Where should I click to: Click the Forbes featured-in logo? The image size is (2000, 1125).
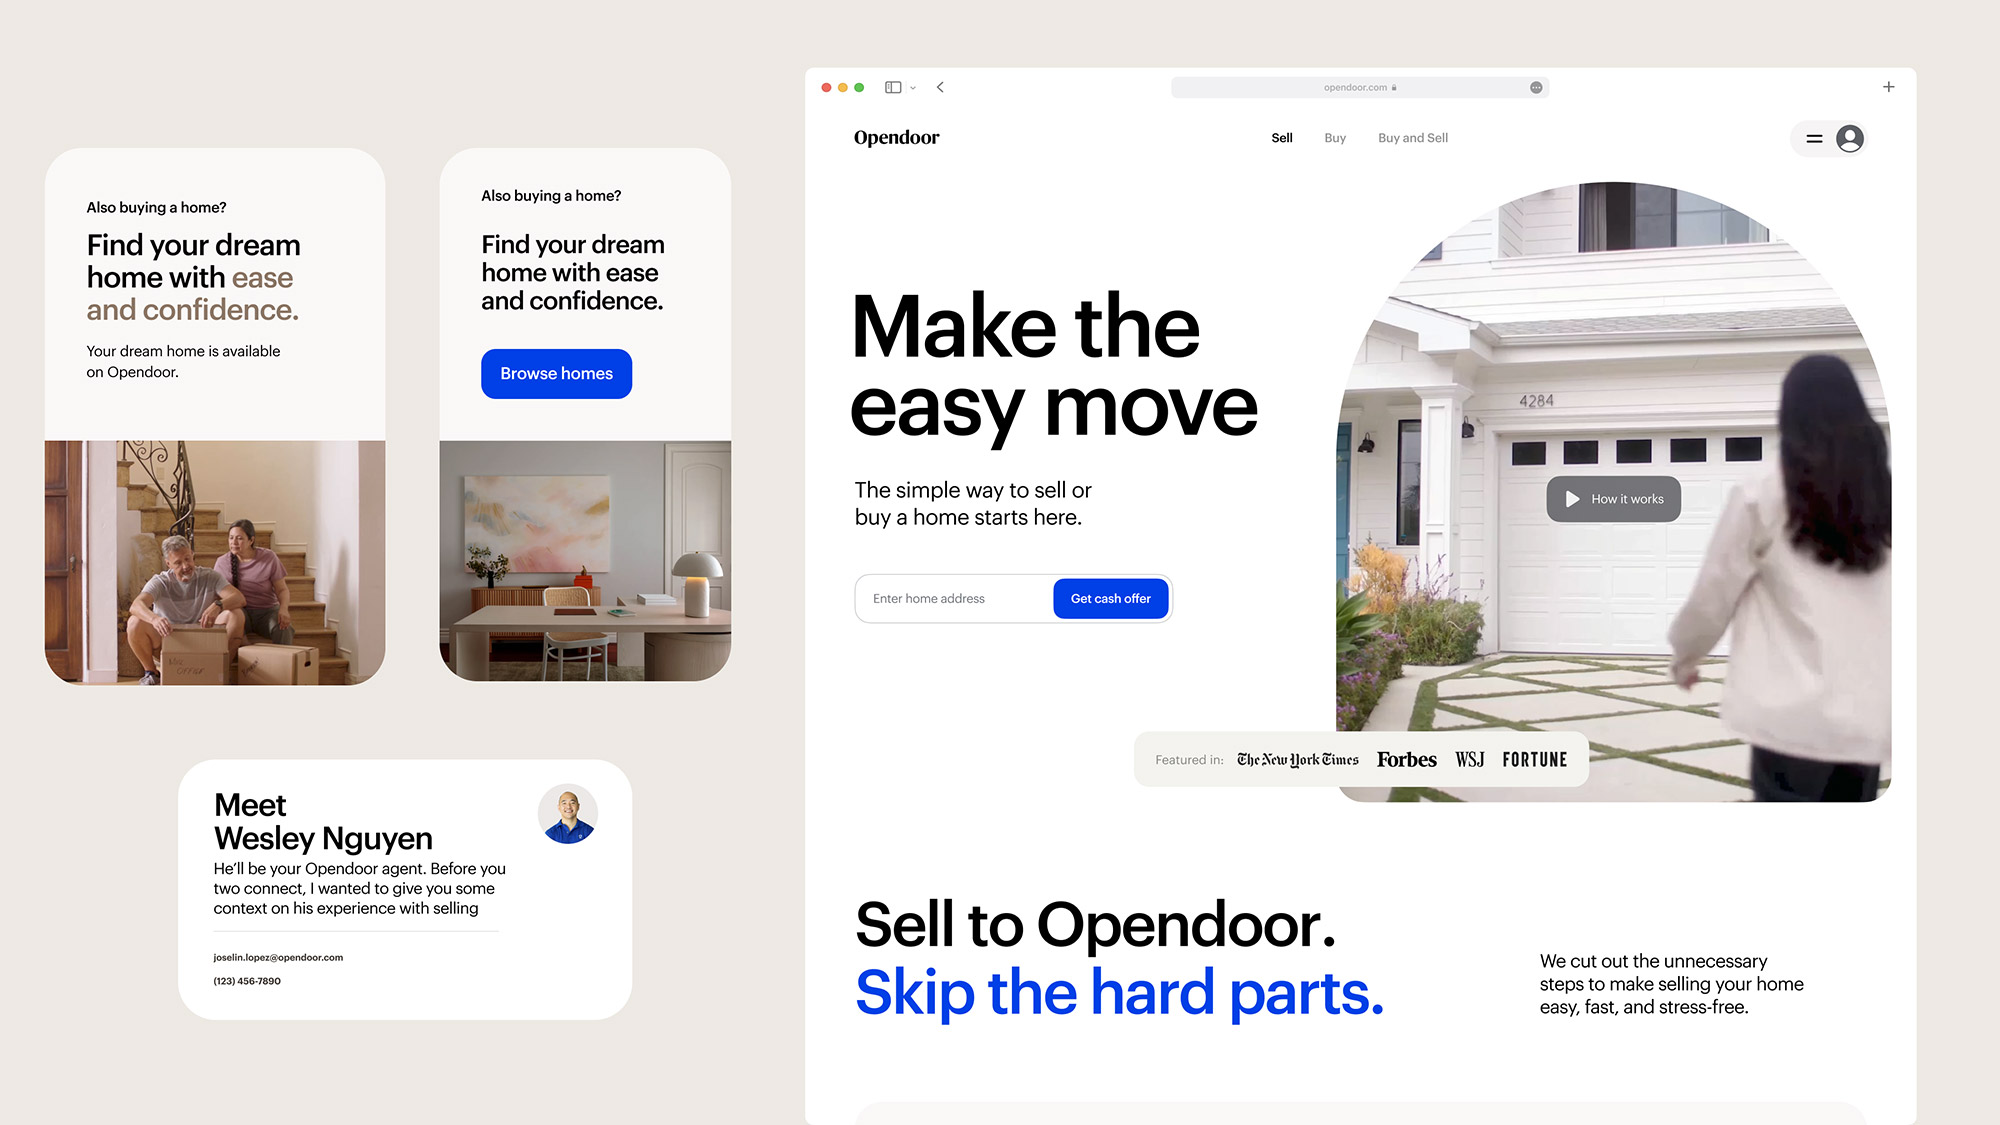click(1405, 760)
